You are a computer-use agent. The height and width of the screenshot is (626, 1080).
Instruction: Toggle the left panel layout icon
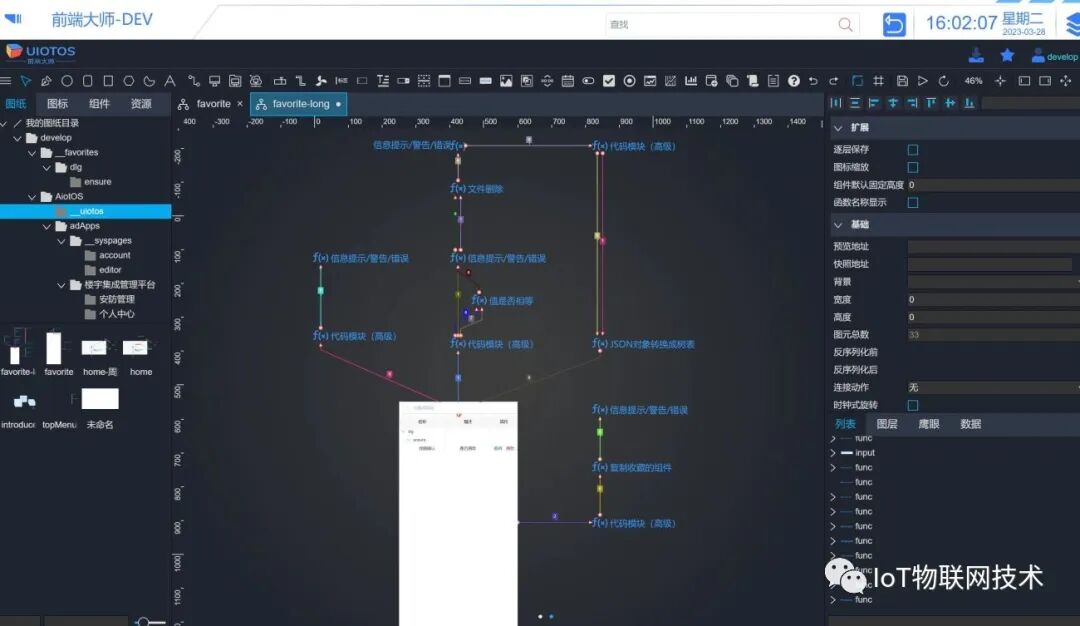[1024, 81]
